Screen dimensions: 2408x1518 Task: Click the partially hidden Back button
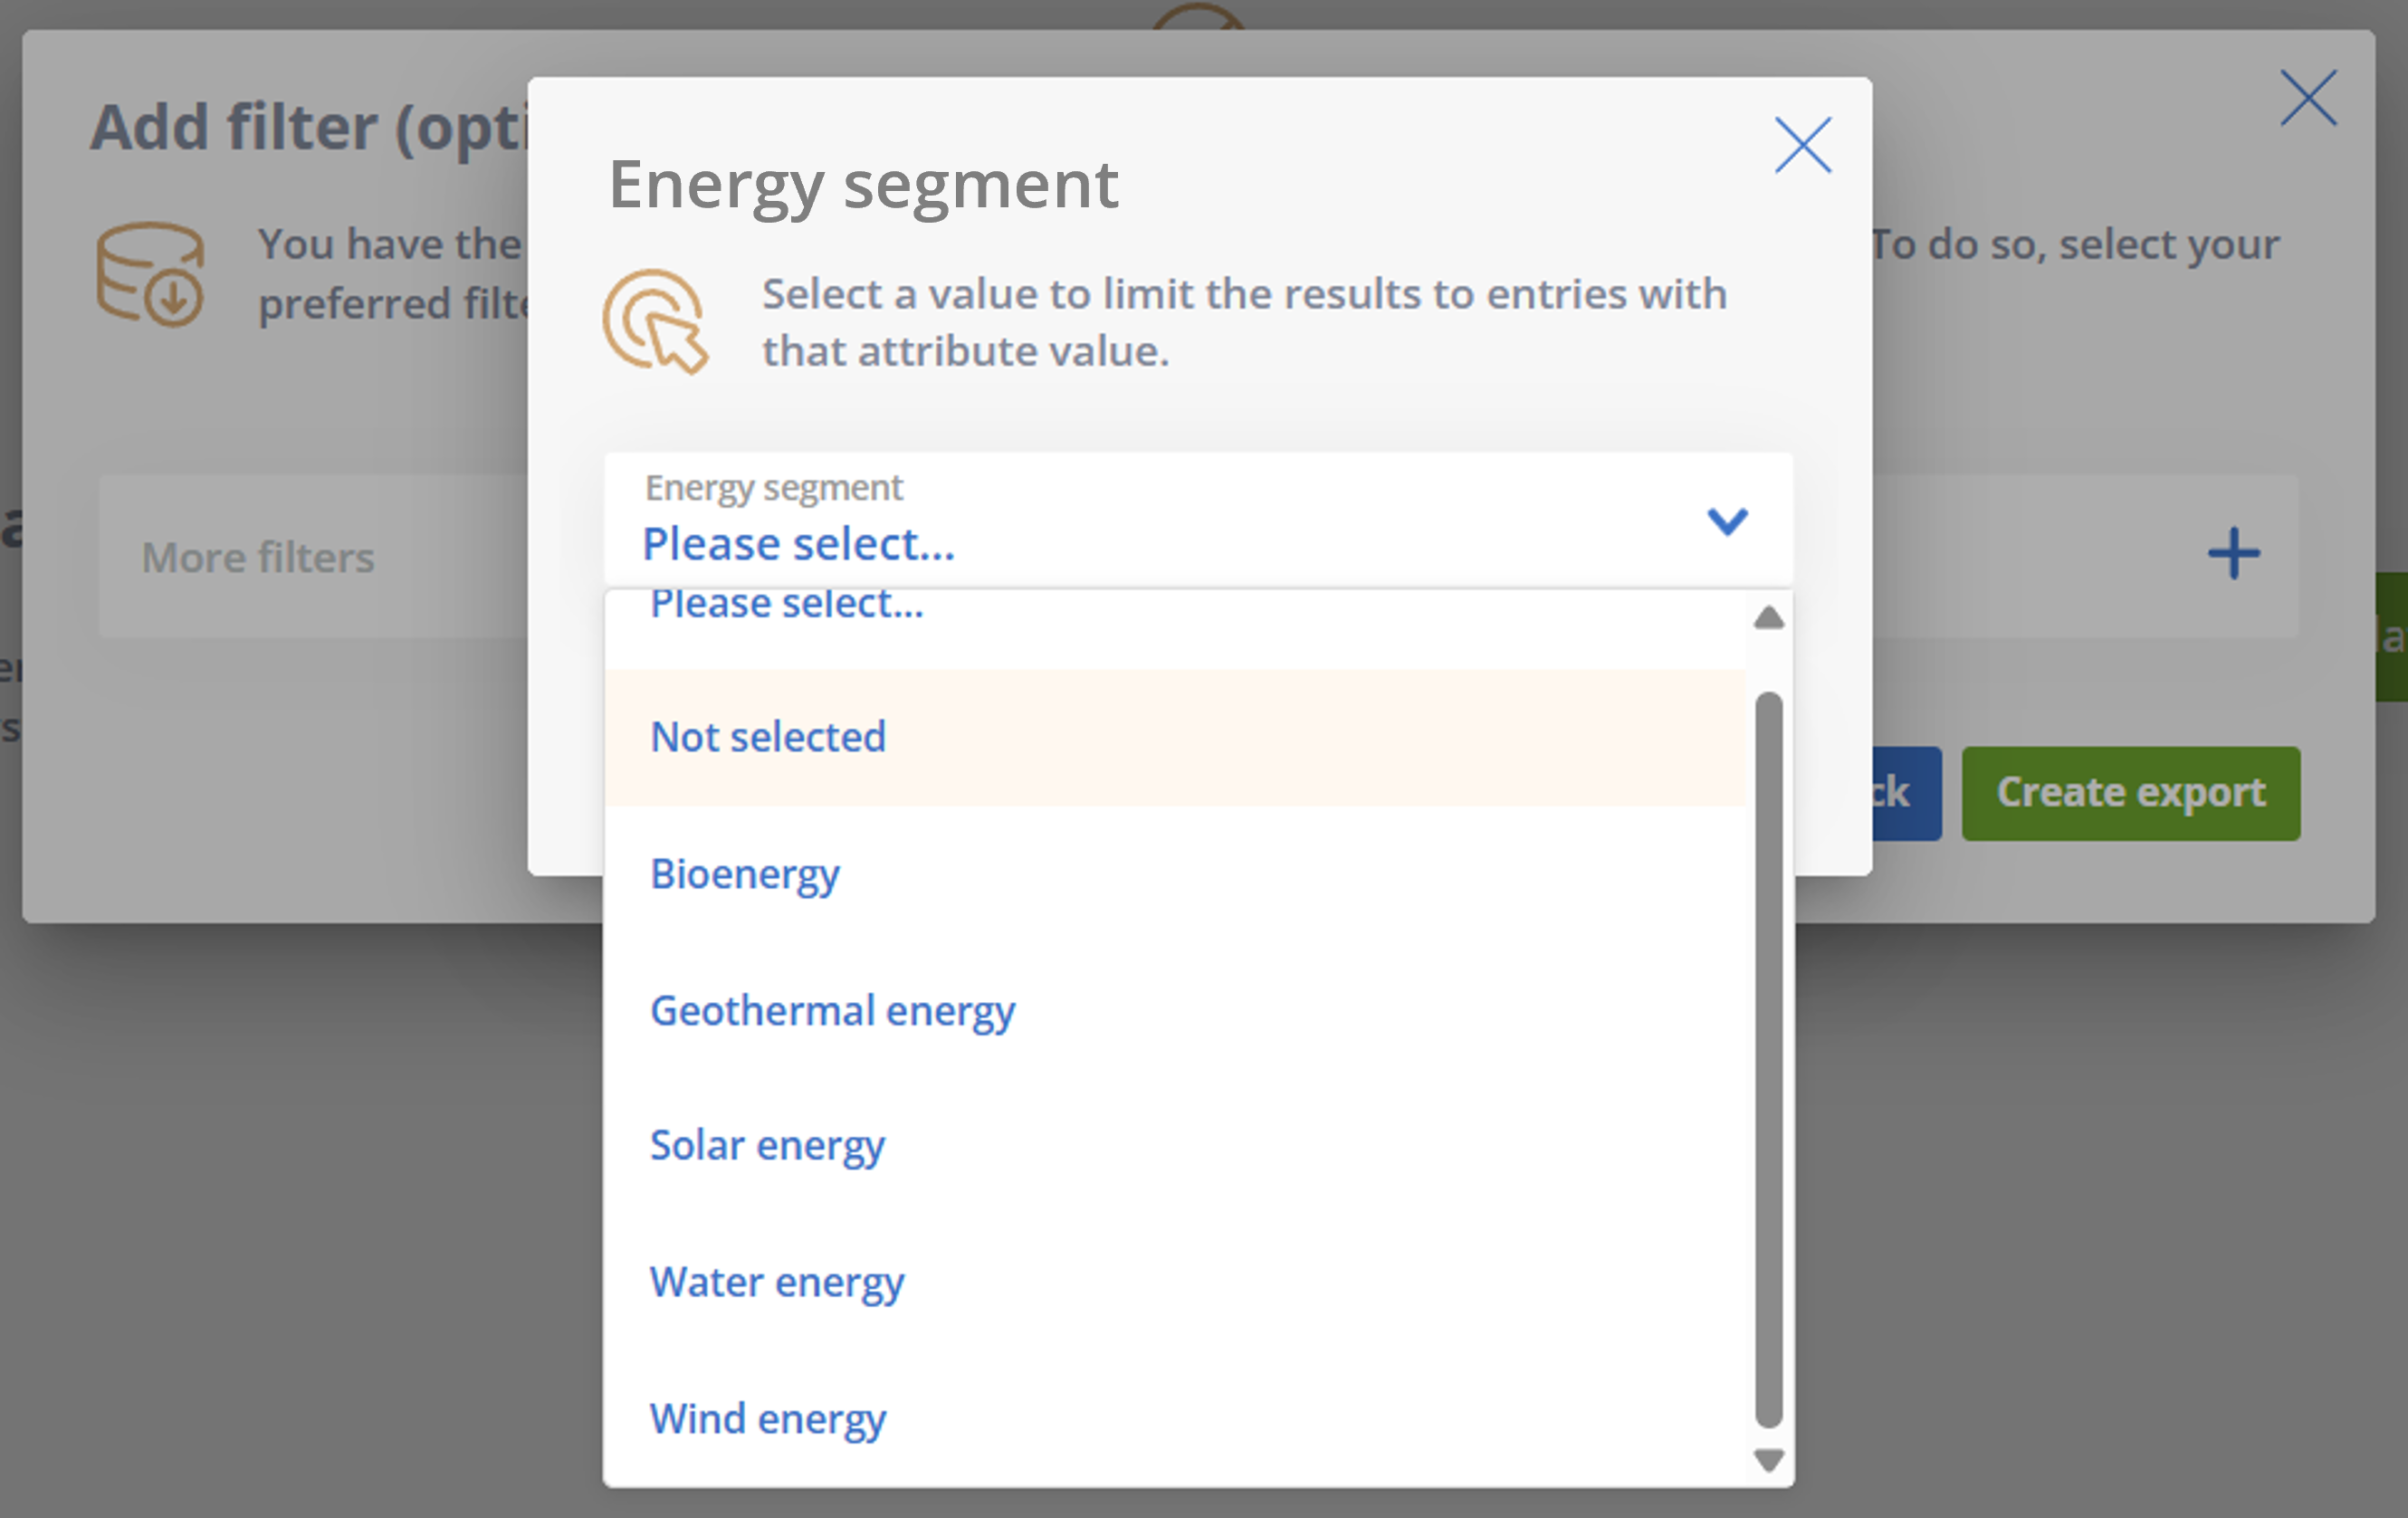pos(1907,793)
